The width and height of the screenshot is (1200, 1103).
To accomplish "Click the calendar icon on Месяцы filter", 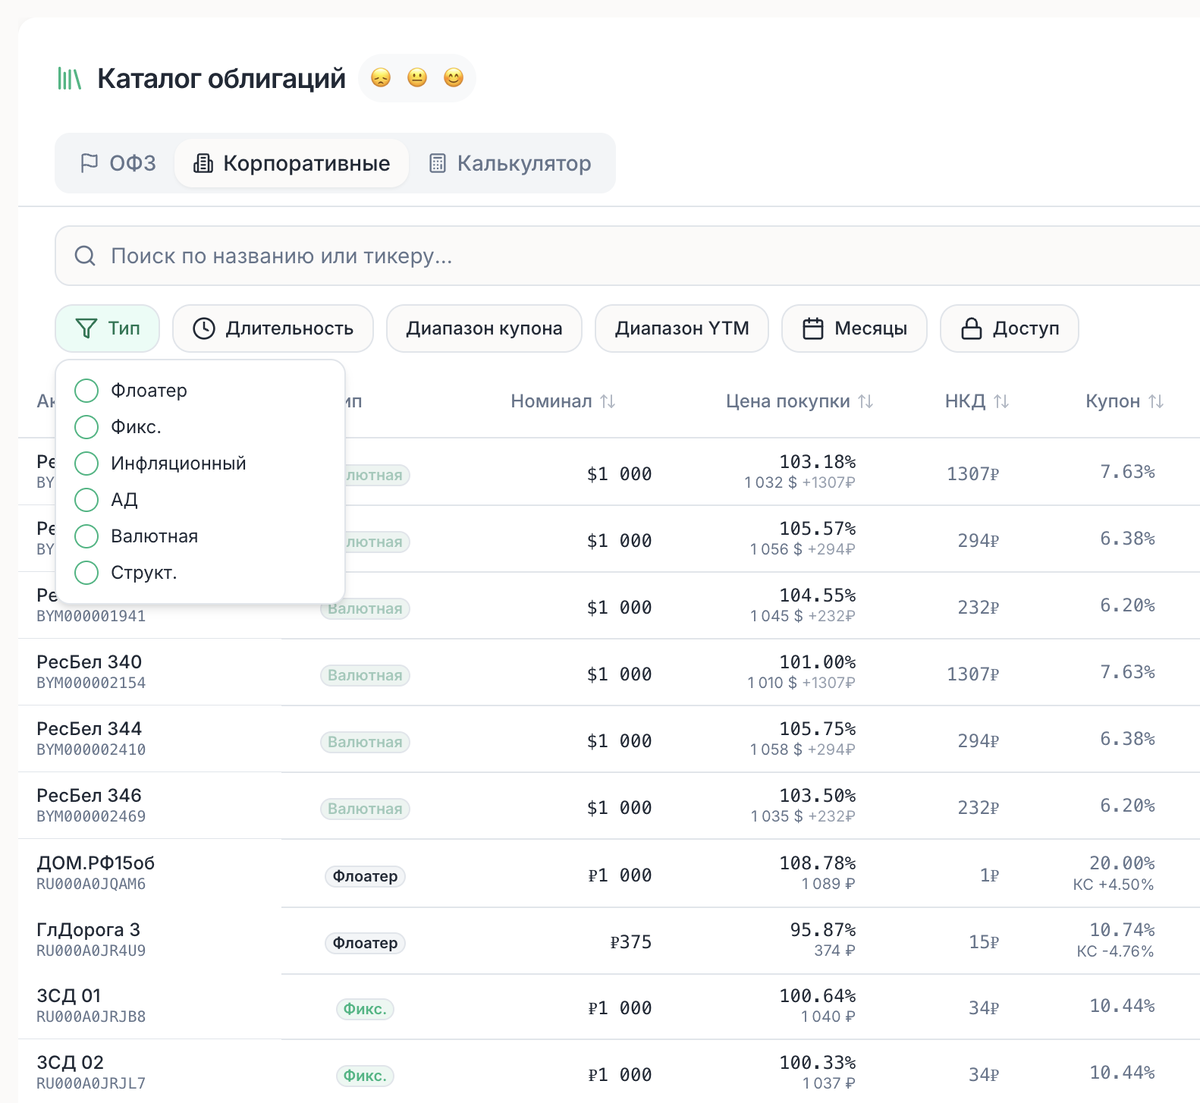I will coord(810,328).
